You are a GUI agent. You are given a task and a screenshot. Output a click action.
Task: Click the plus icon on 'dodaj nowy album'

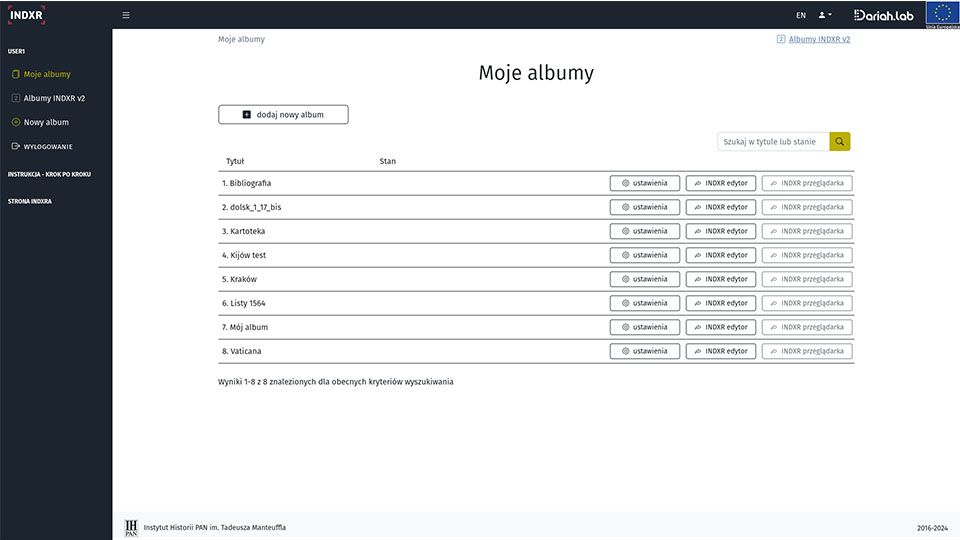pyautogui.click(x=247, y=115)
